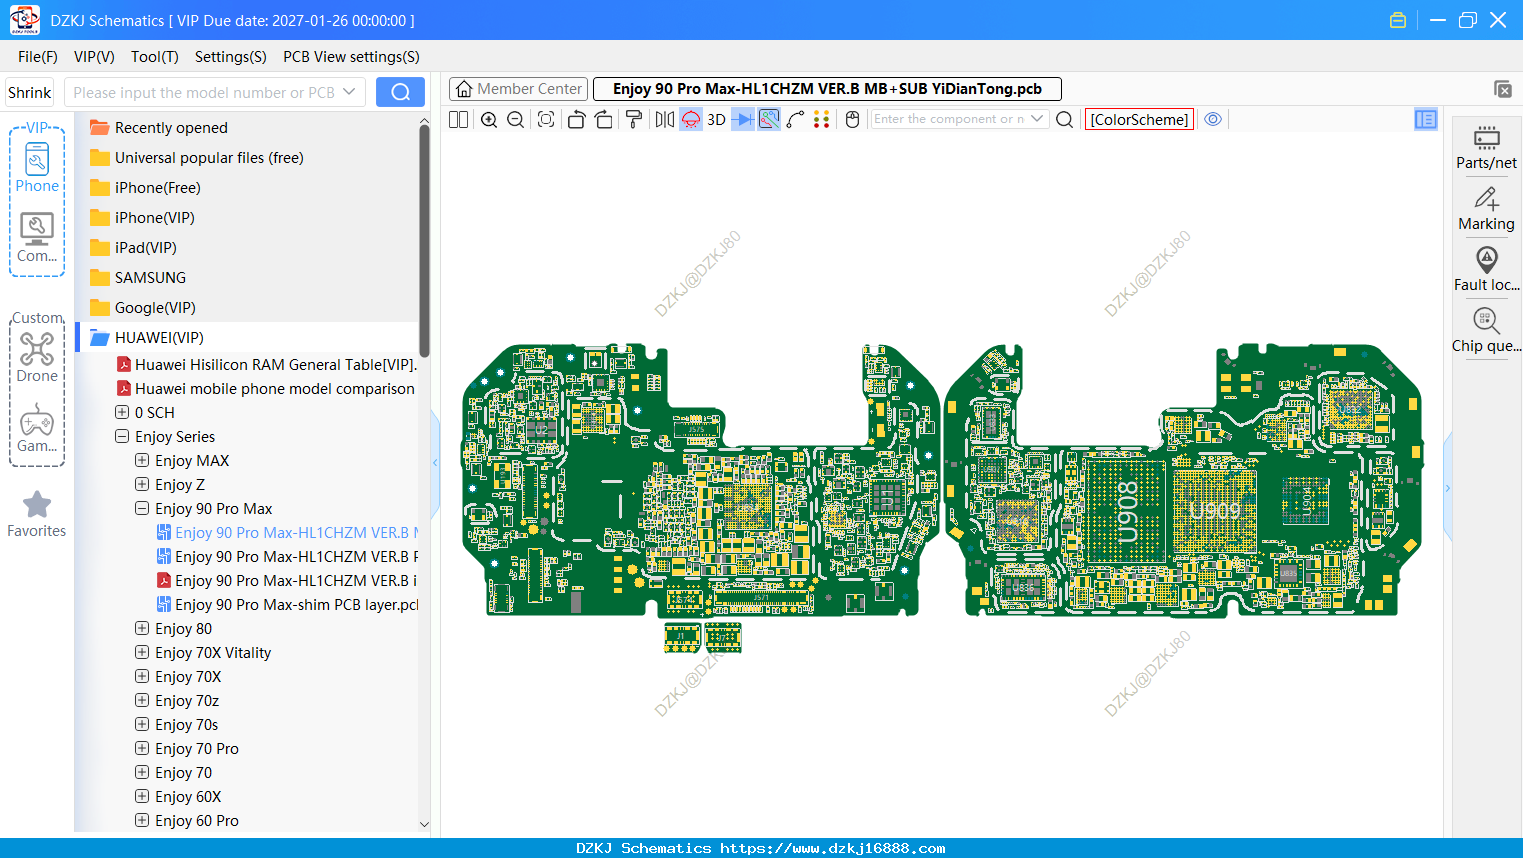Click the U908 chip on the board
Image resolution: width=1523 pixels, height=858 pixels.
coord(1126,510)
